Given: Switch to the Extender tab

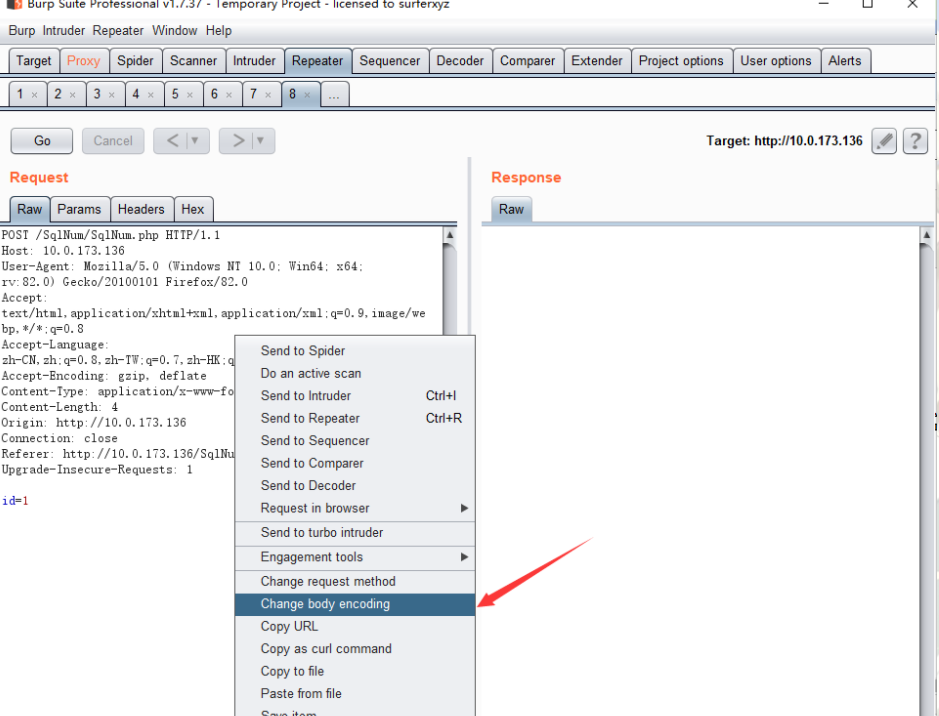Looking at the screenshot, I should pyautogui.click(x=597, y=61).
